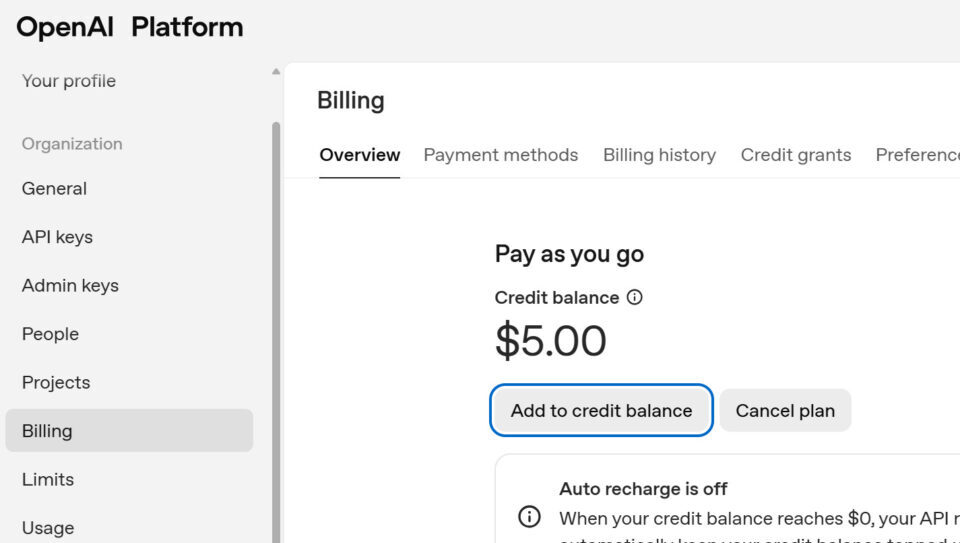The height and width of the screenshot is (543, 960).
Task: Open Admin keys in the sidebar
Action: (x=70, y=285)
